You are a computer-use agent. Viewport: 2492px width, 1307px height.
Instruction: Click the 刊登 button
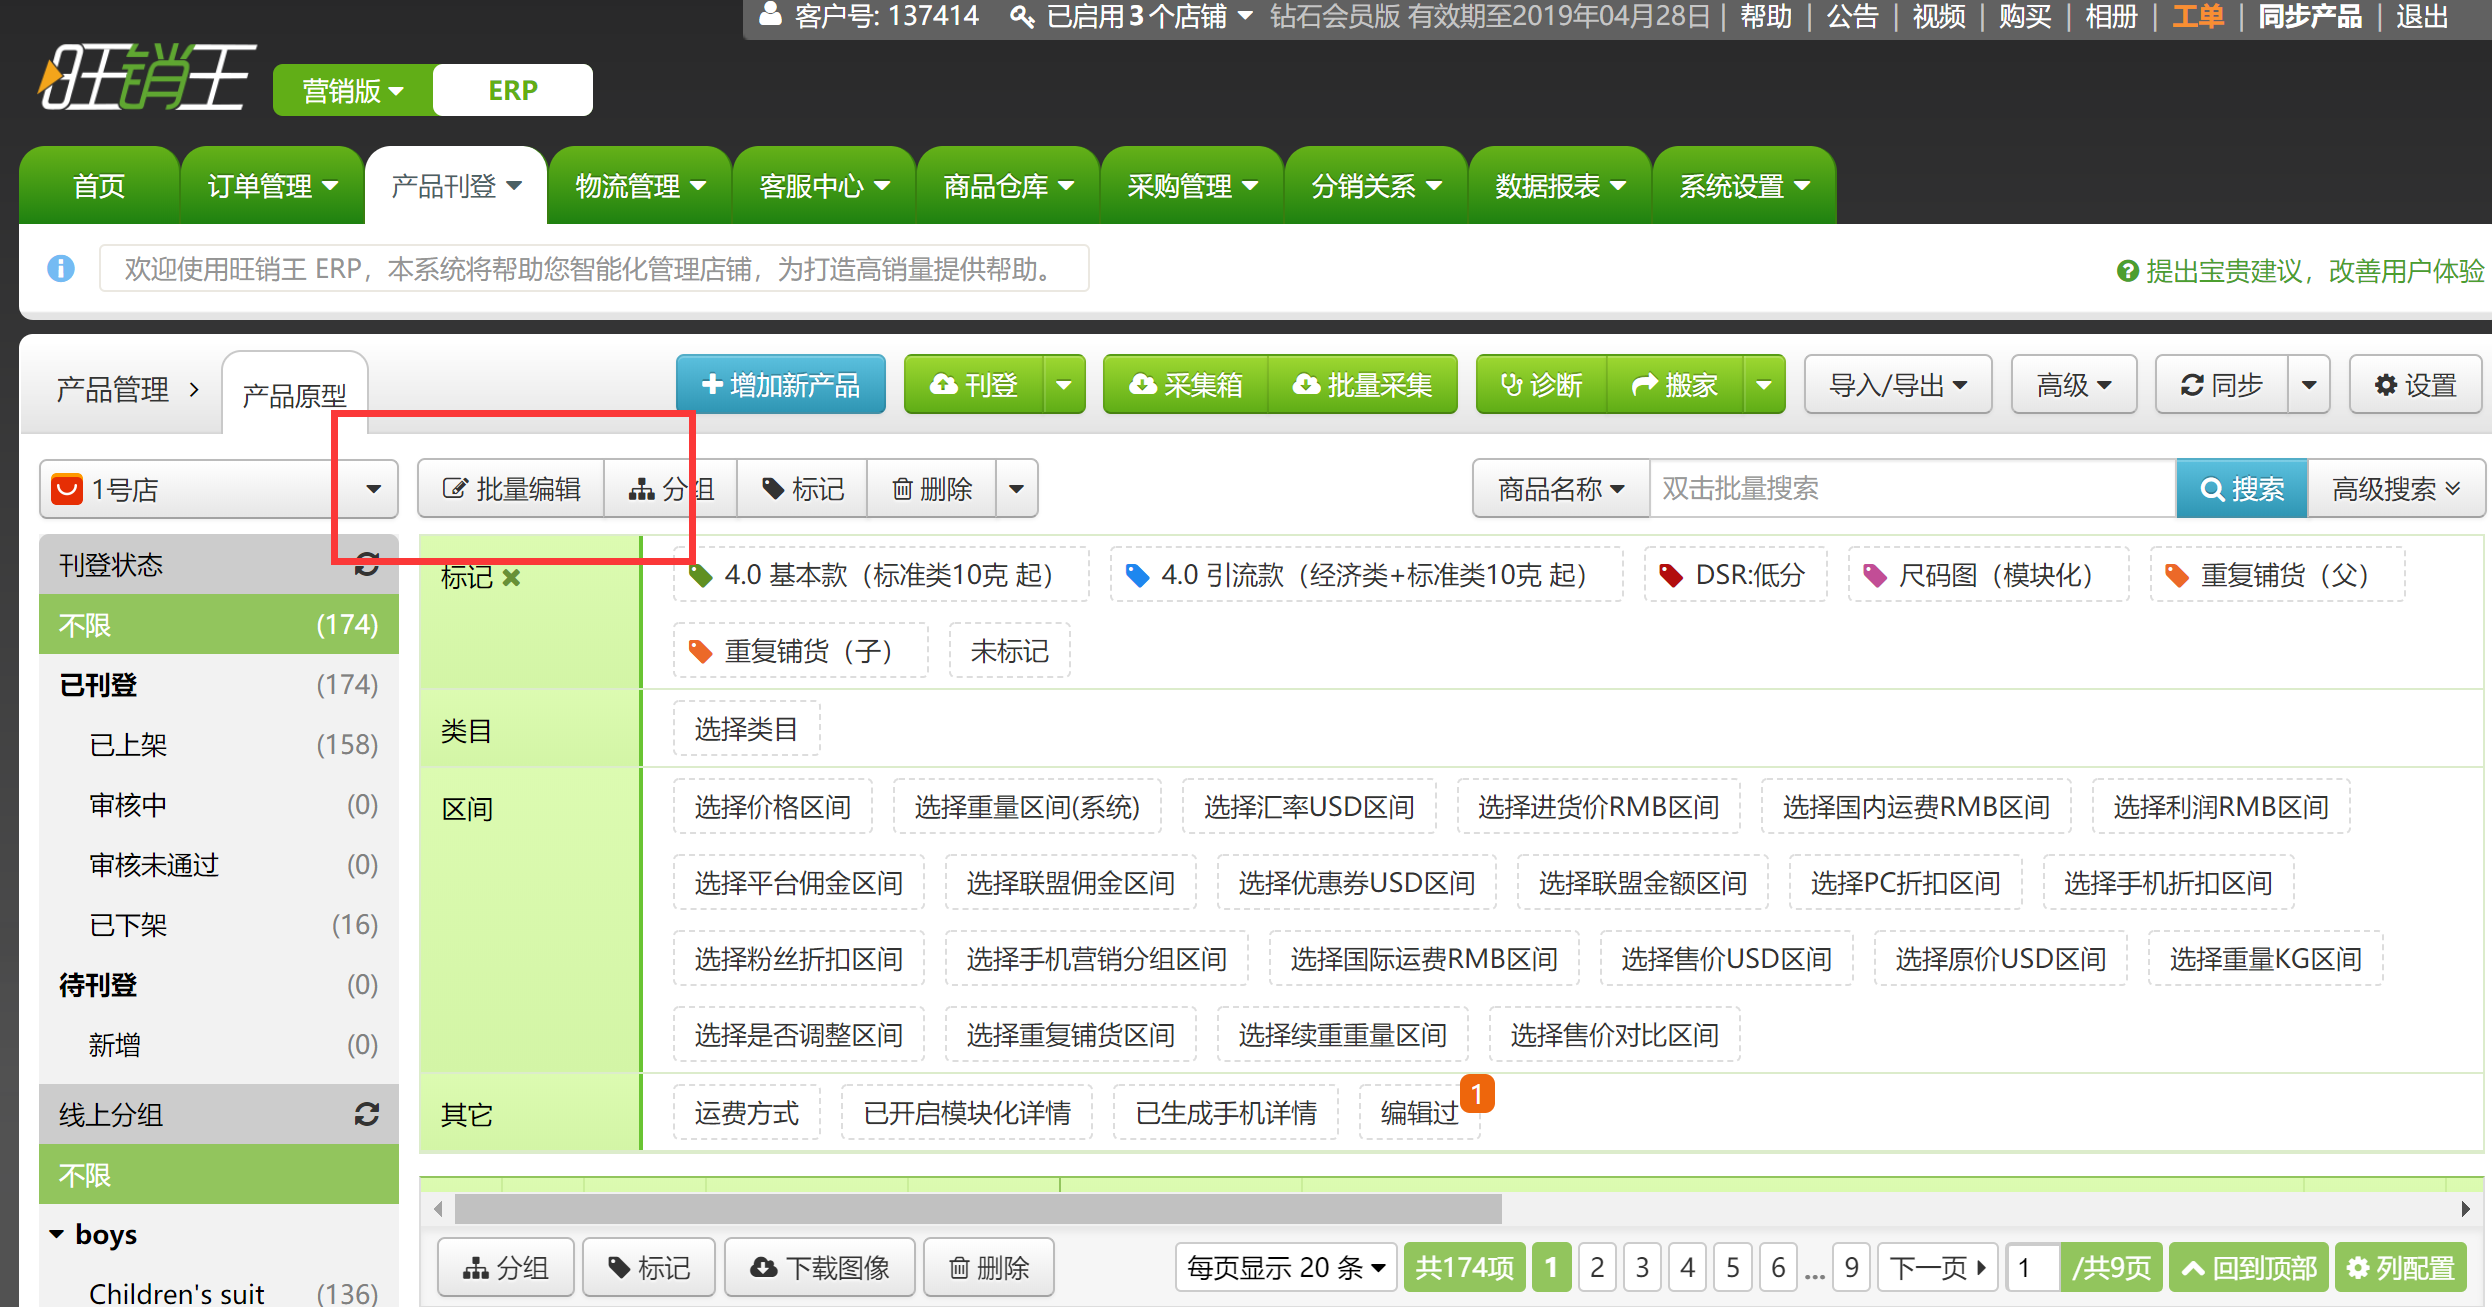click(x=974, y=384)
